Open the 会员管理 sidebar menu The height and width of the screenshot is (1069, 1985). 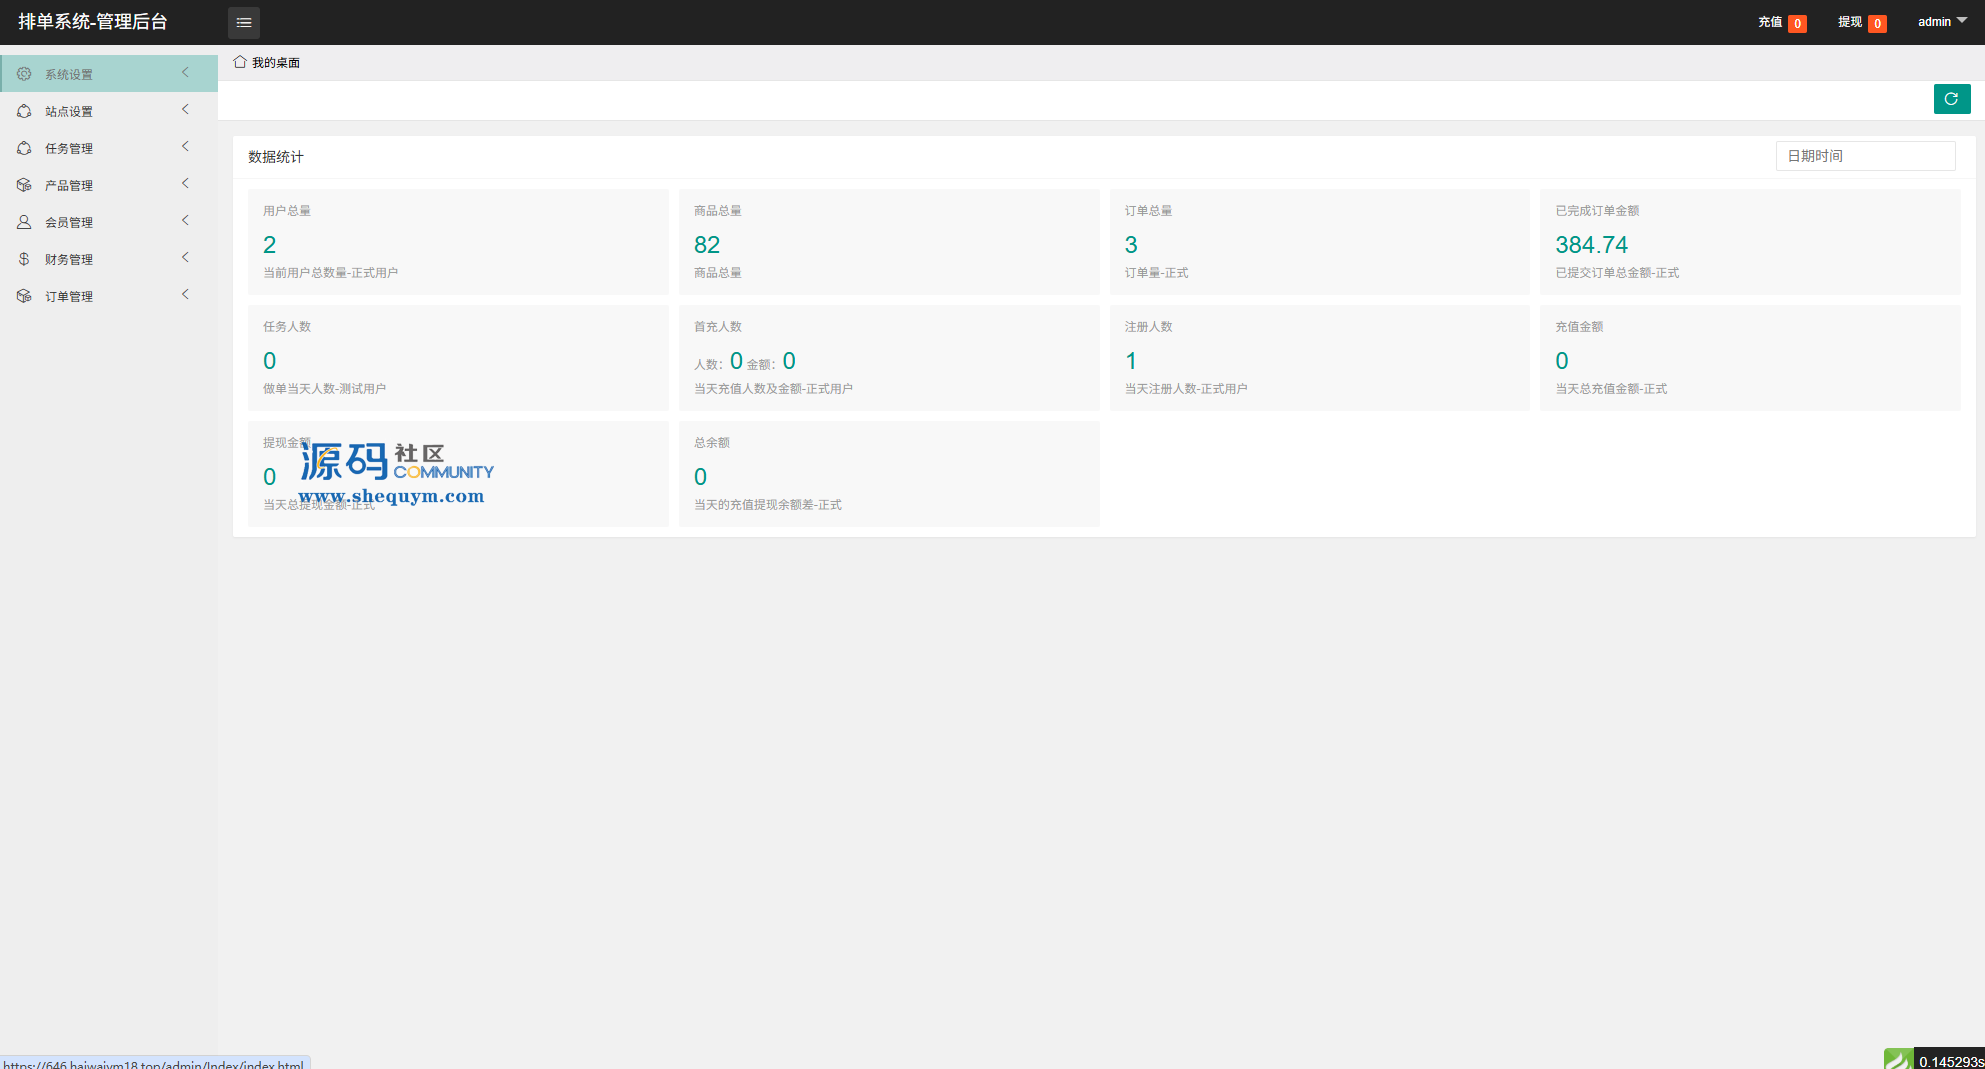pos(69,222)
